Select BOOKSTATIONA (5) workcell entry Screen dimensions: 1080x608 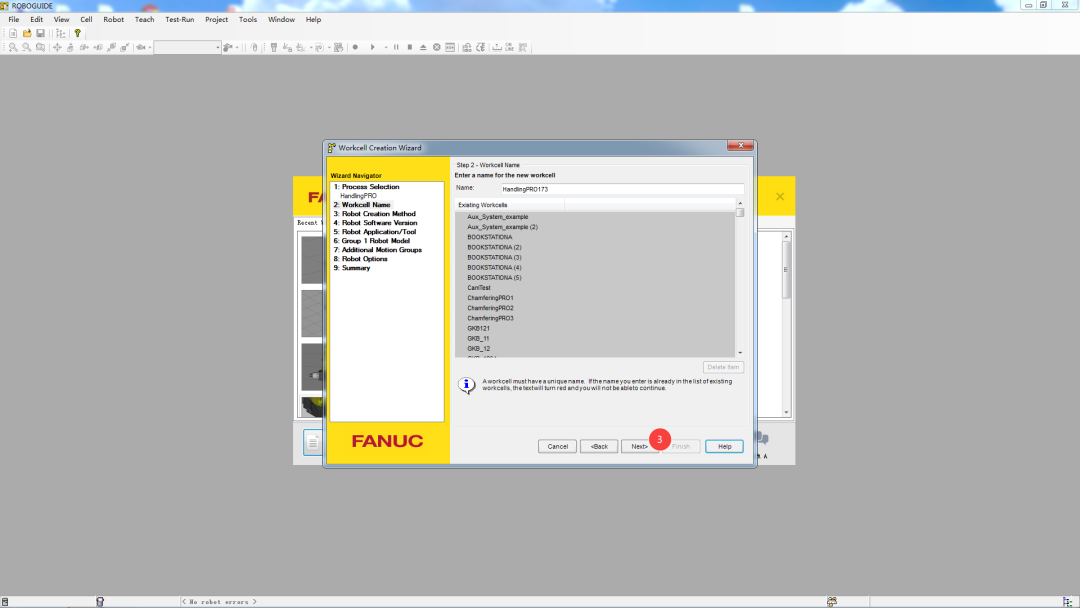coord(495,277)
